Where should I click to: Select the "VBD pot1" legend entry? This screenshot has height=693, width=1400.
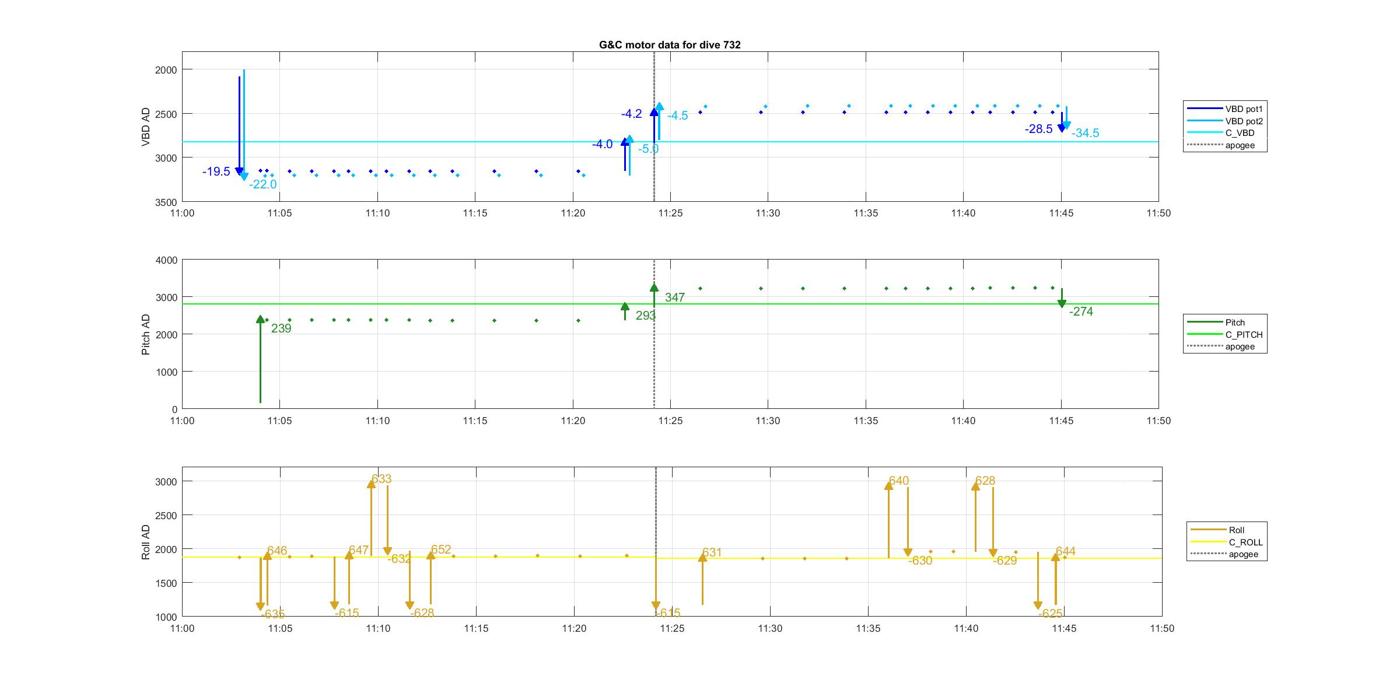coord(1225,108)
